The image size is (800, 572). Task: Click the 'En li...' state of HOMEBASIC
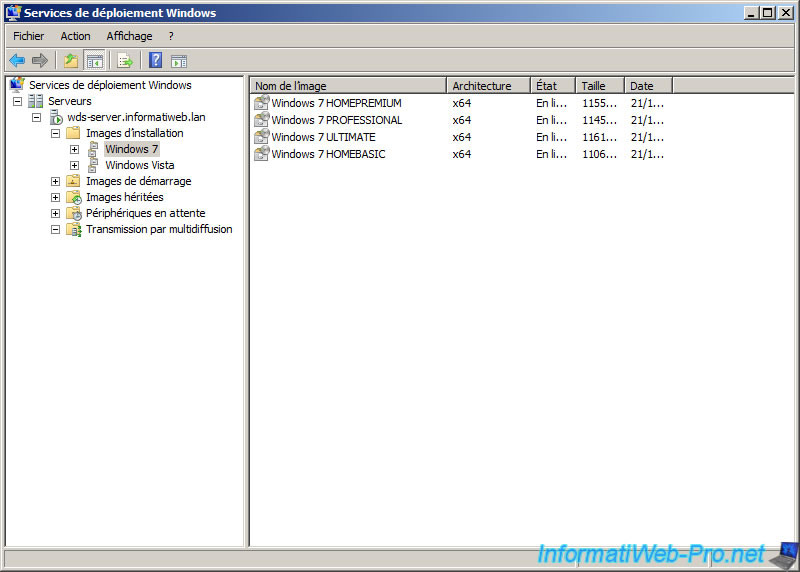552,154
